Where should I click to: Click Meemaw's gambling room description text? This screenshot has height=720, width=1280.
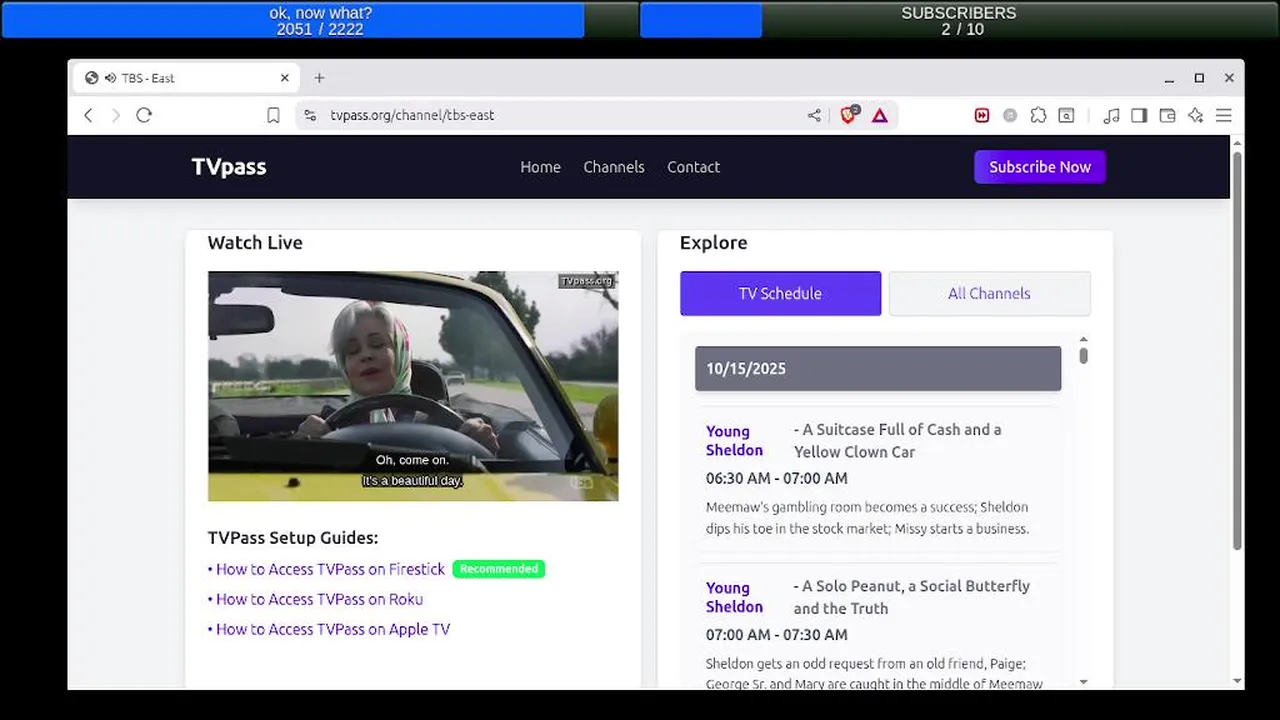tap(867, 518)
